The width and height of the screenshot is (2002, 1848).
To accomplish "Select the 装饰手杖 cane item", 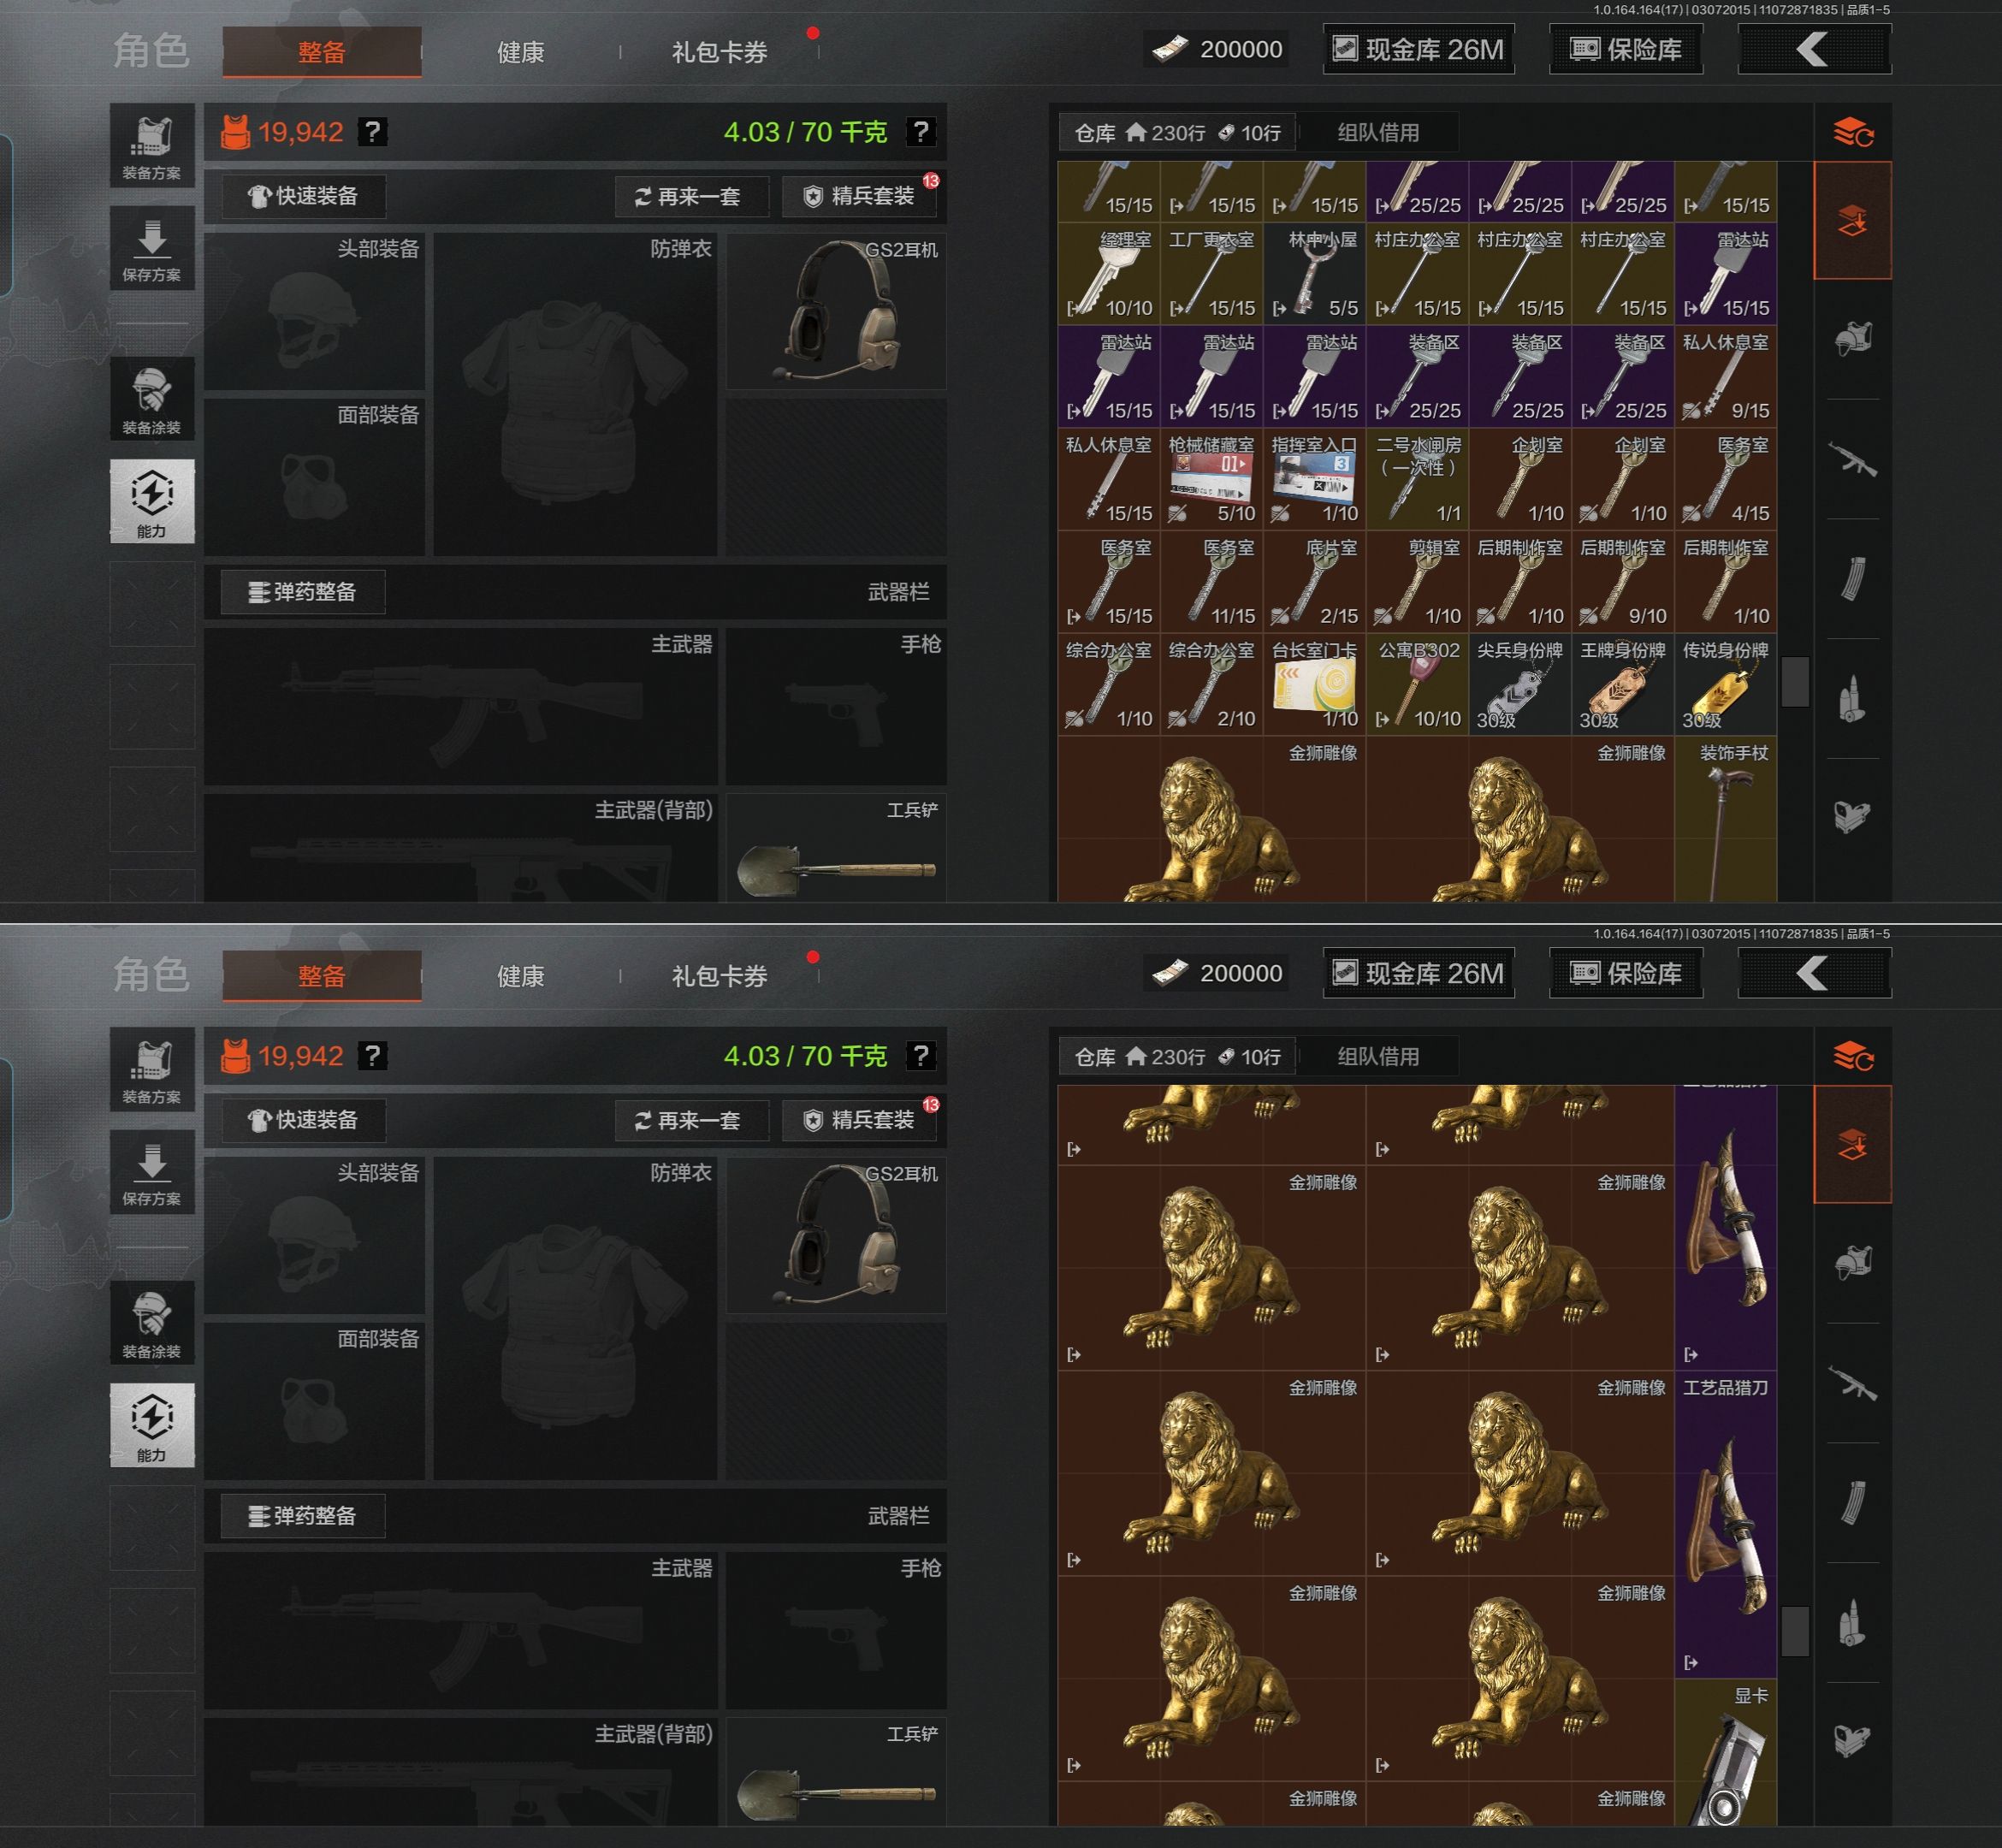I will 1726,819.
